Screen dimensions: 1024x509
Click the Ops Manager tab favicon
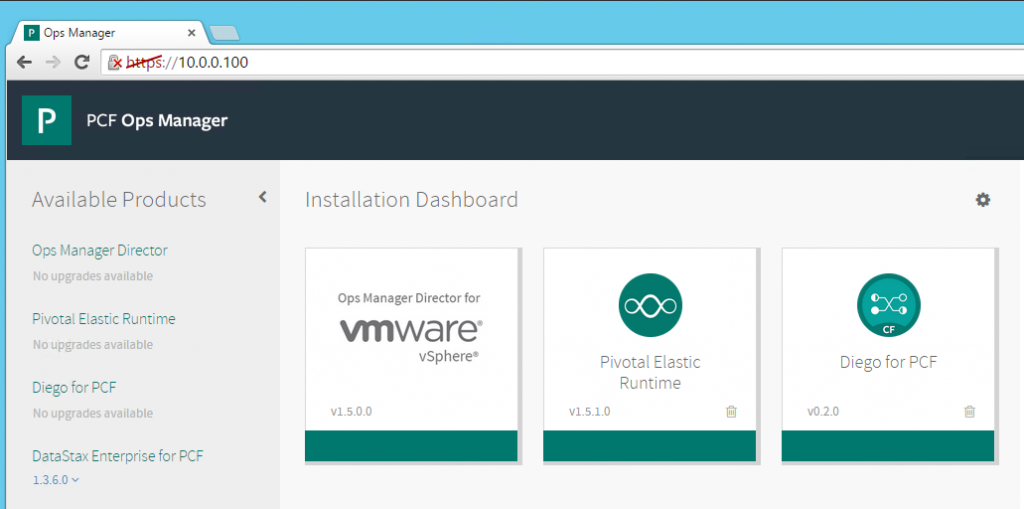click(31, 33)
